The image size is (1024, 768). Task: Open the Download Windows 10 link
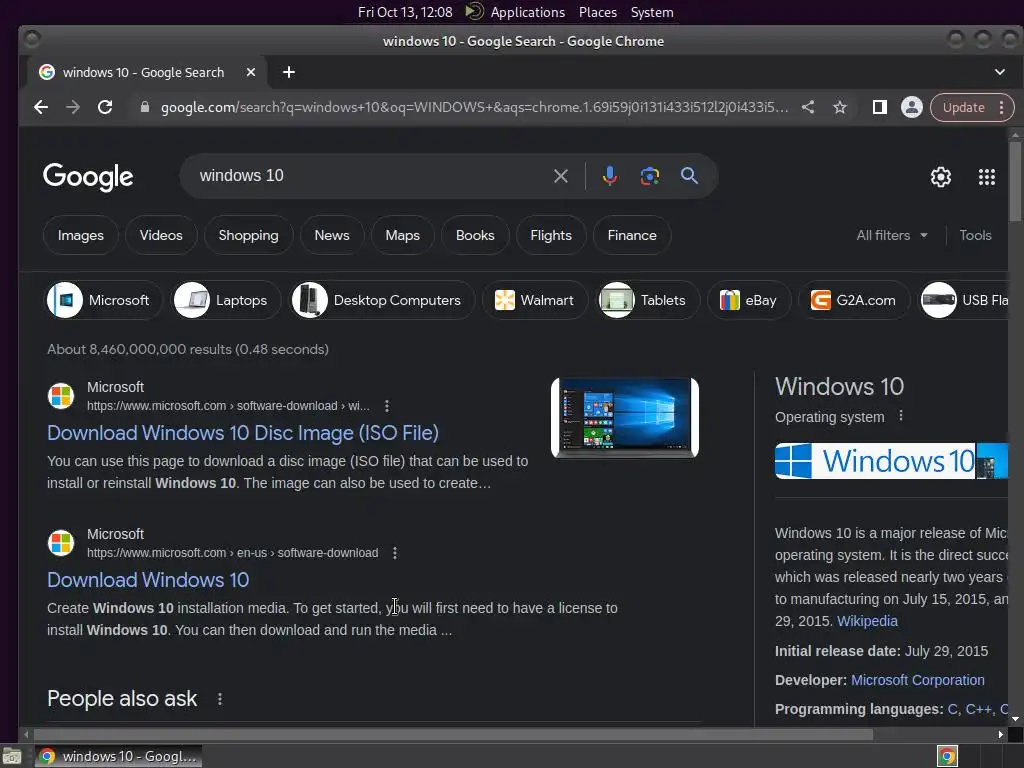coord(148,580)
